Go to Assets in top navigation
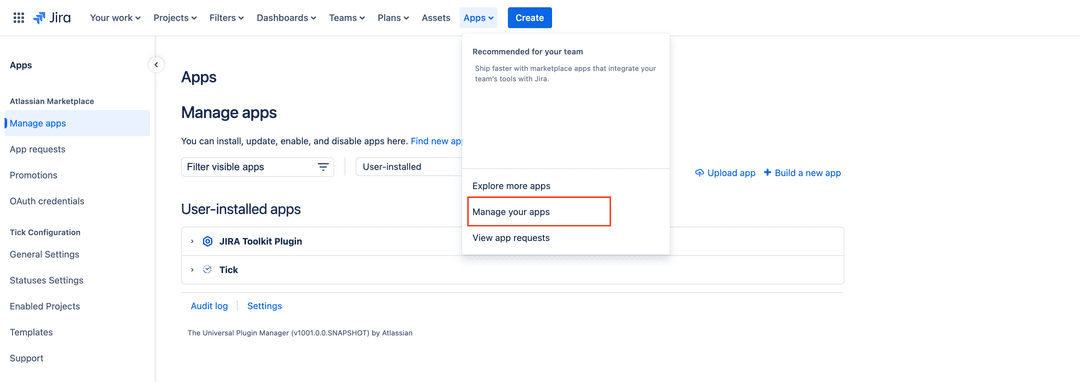The image size is (1080, 382). tap(436, 18)
